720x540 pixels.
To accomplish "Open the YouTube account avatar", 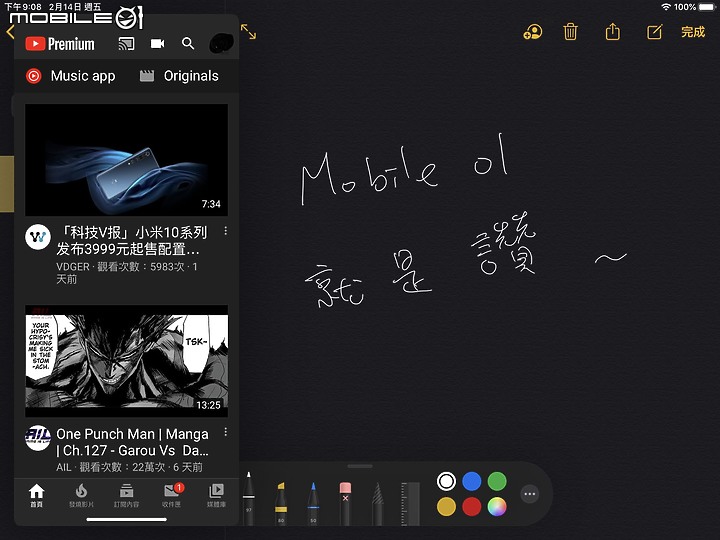I will click(221, 44).
